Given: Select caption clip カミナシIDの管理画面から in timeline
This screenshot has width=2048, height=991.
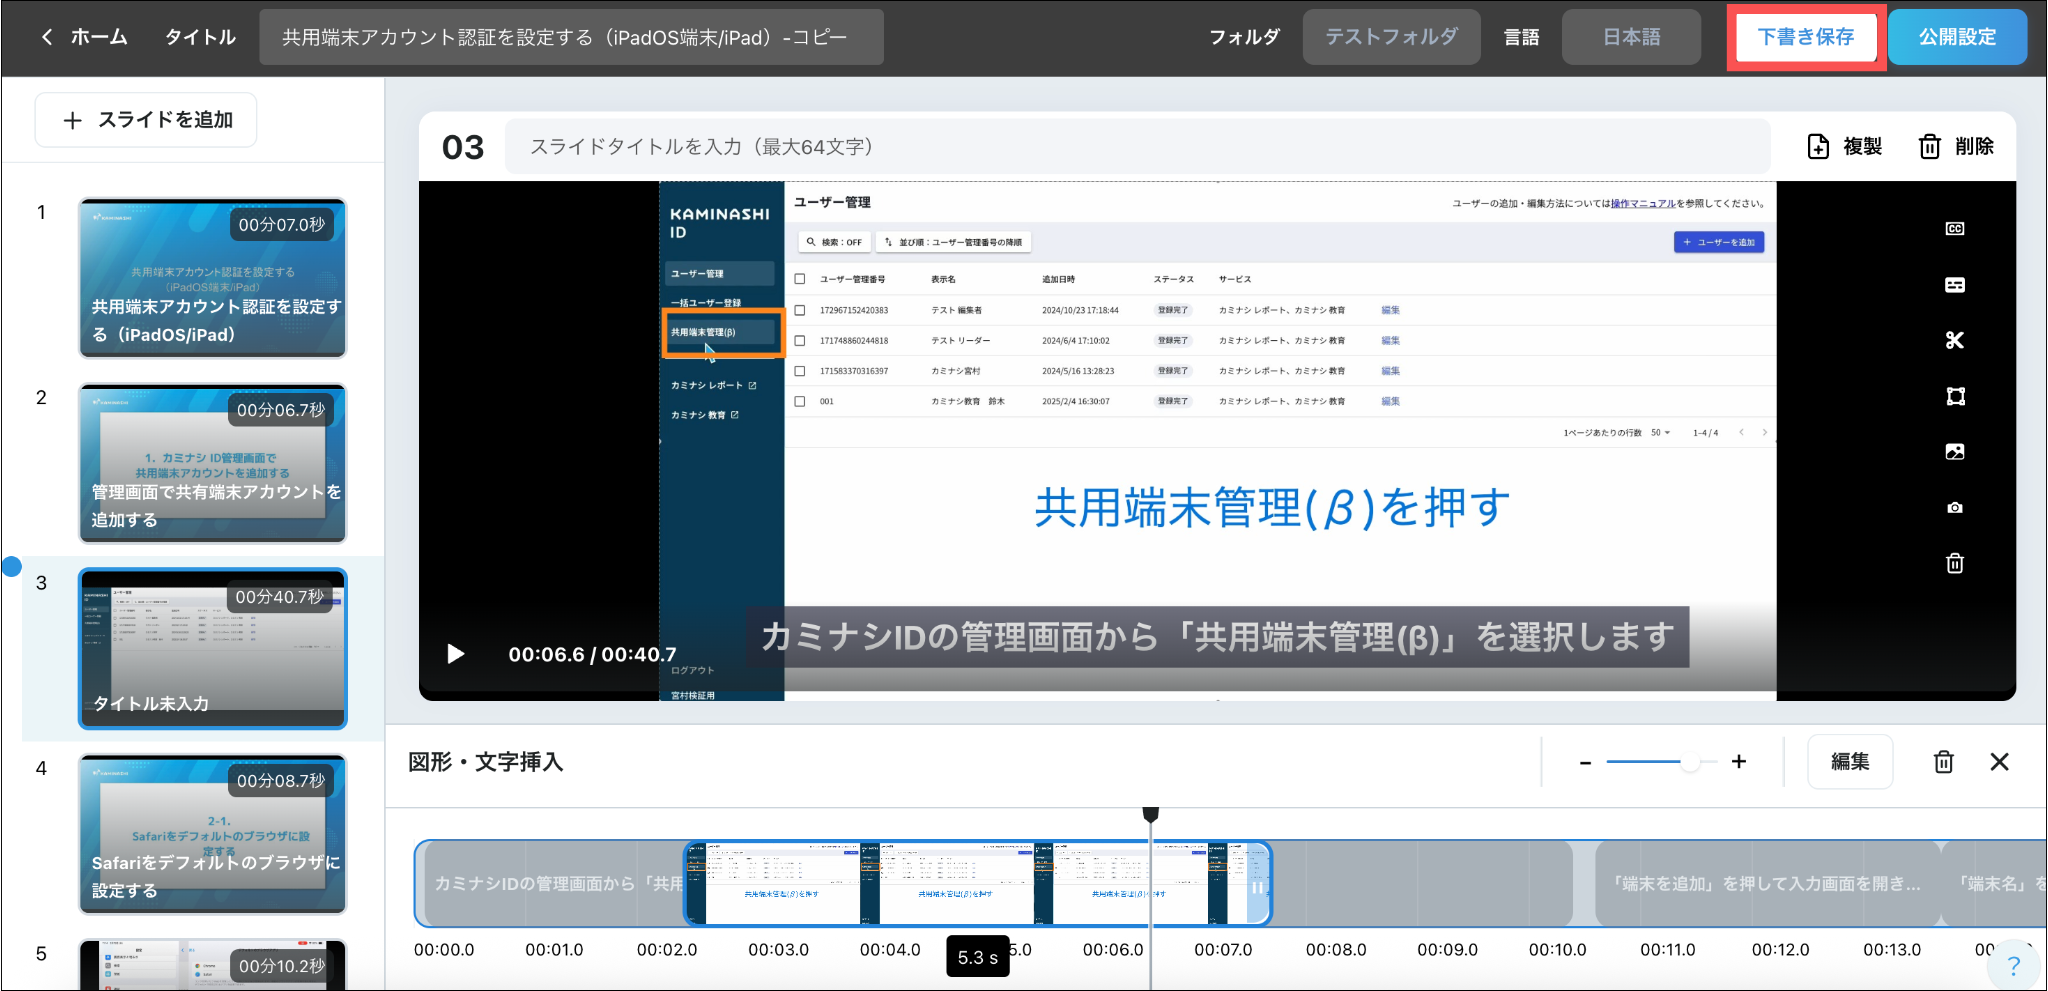Looking at the screenshot, I should pos(553,883).
